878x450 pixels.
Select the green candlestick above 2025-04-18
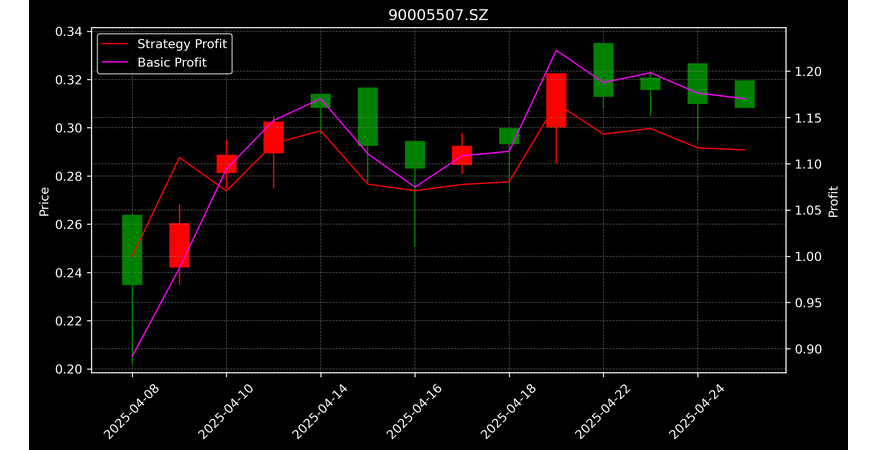tap(509, 136)
